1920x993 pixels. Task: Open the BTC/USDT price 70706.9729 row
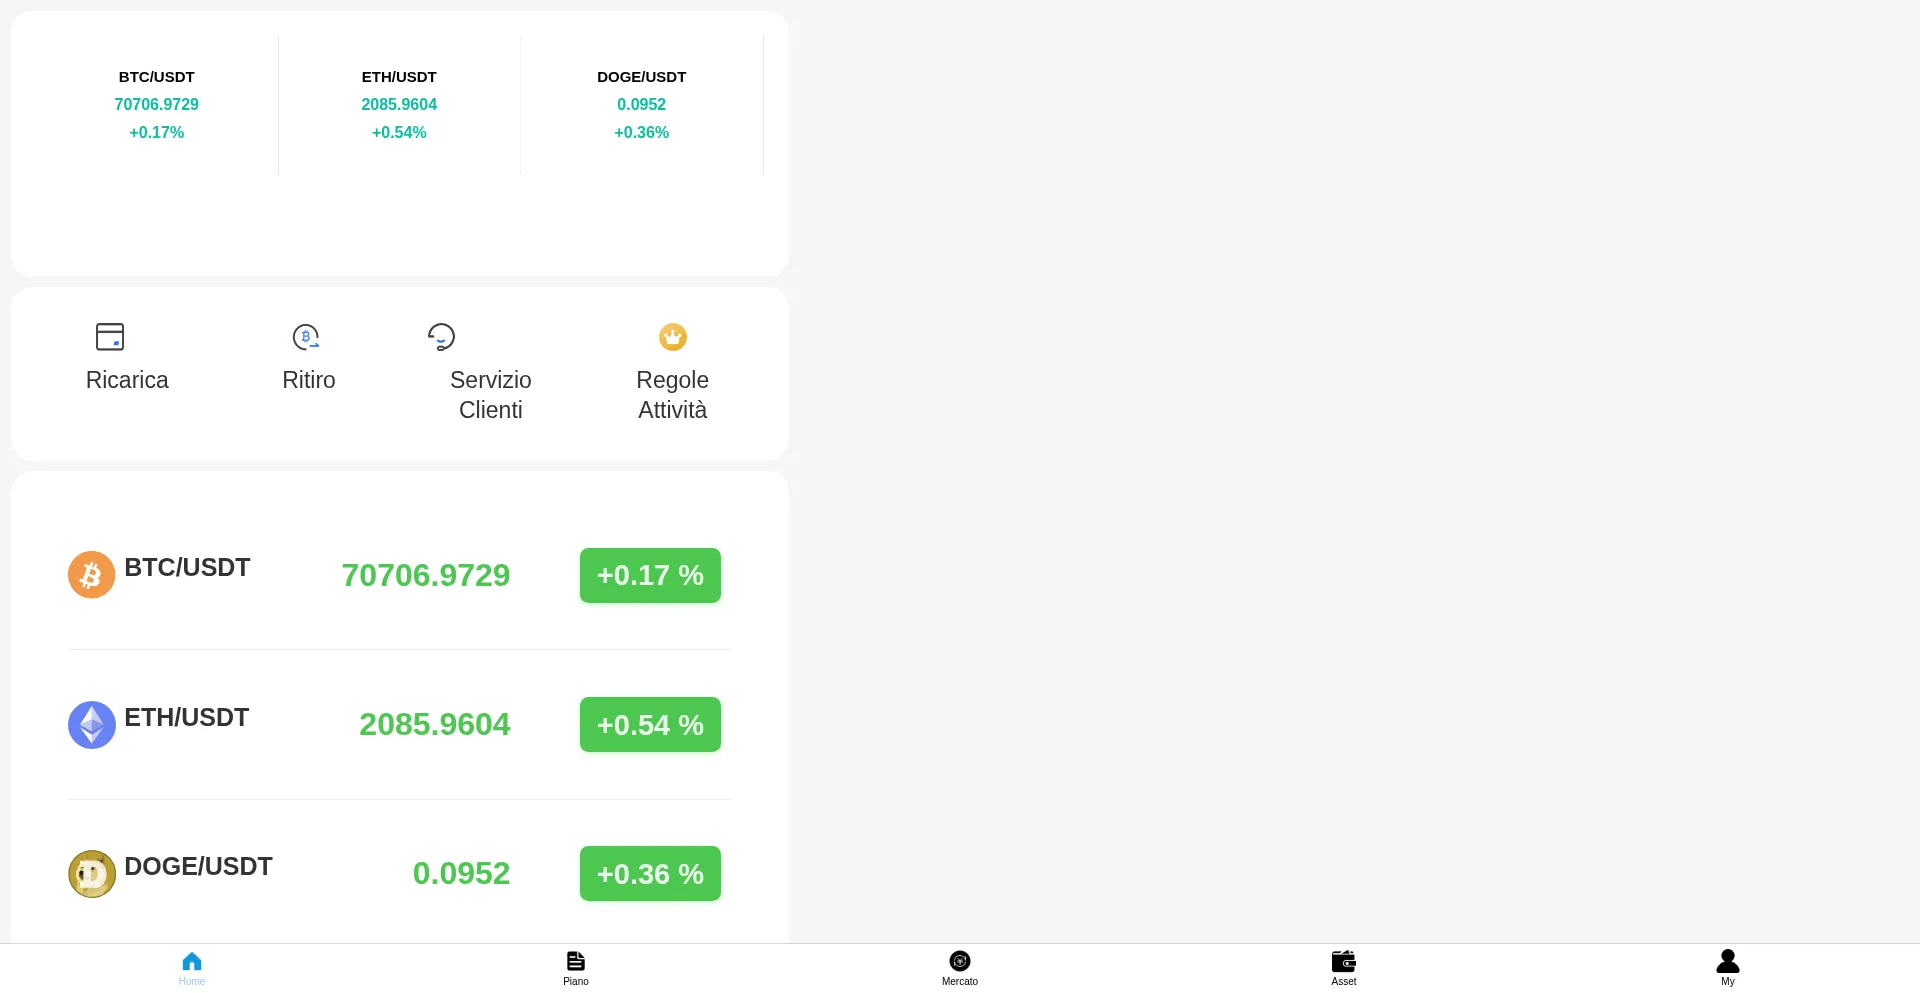[400, 575]
